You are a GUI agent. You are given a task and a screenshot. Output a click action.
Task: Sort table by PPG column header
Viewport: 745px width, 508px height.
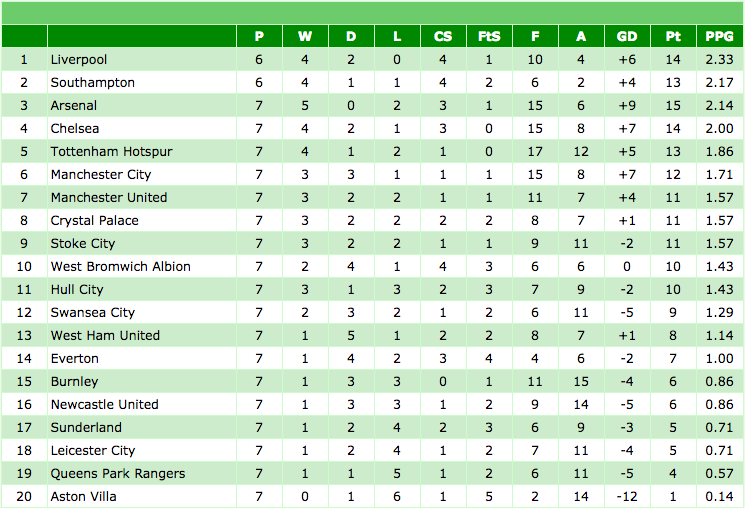718,36
